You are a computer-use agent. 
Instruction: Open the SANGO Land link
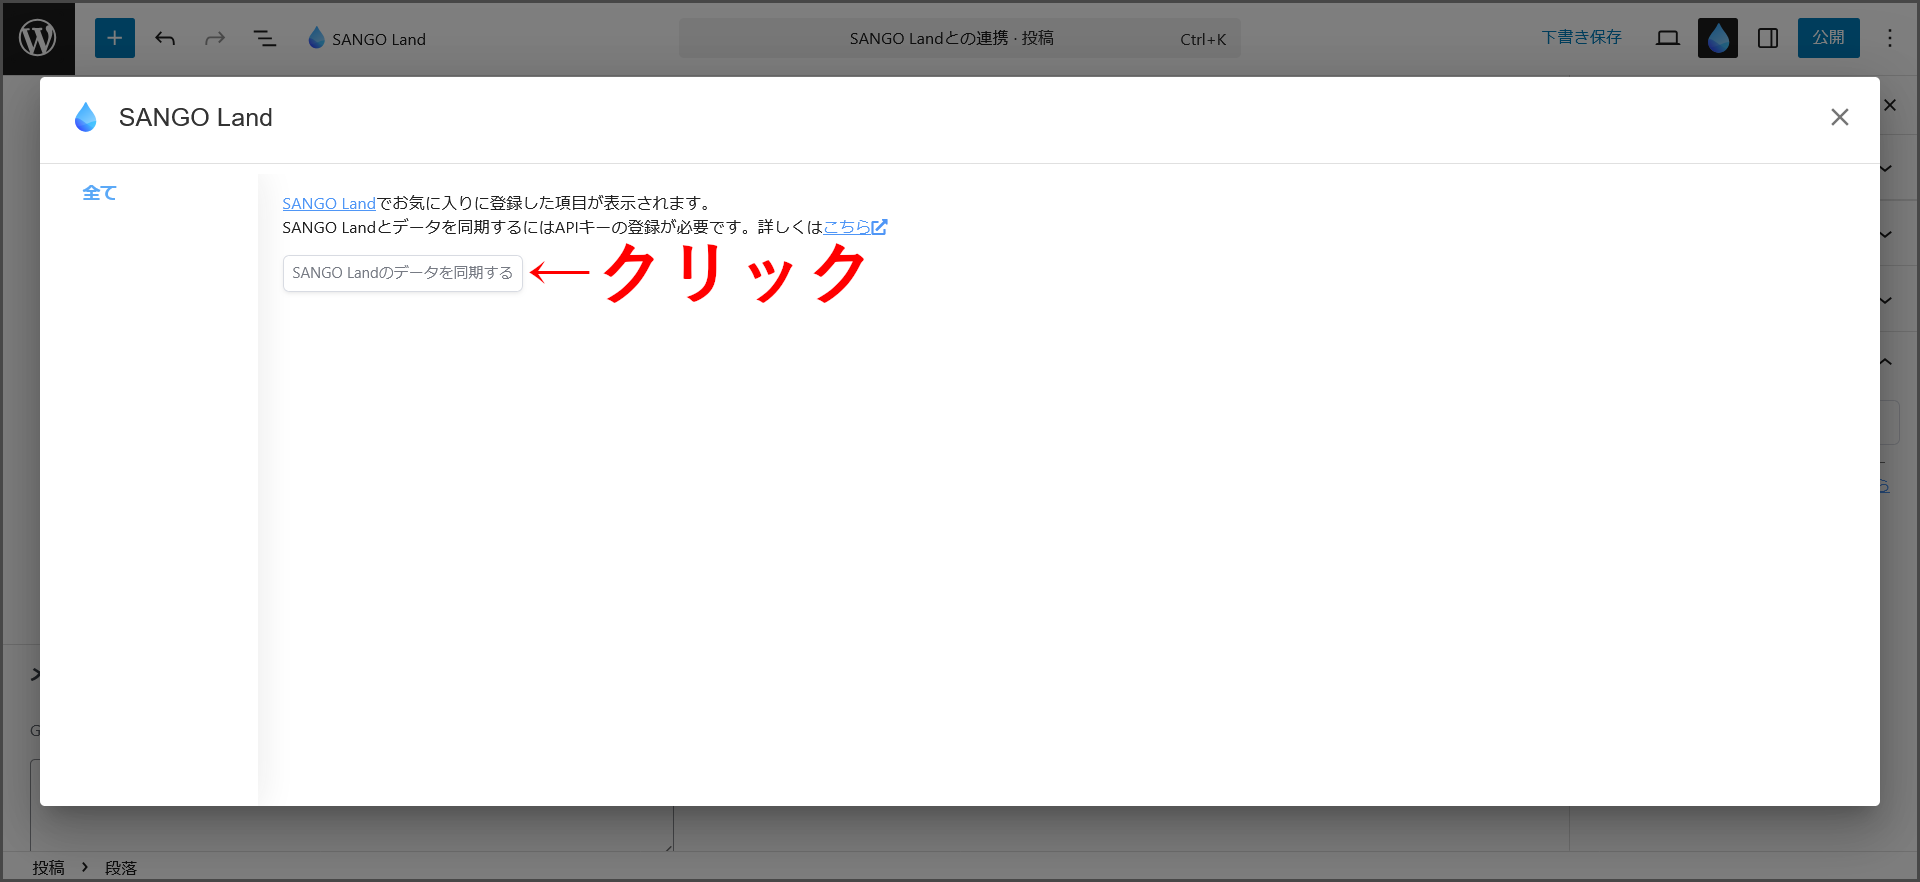click(329, 203)
